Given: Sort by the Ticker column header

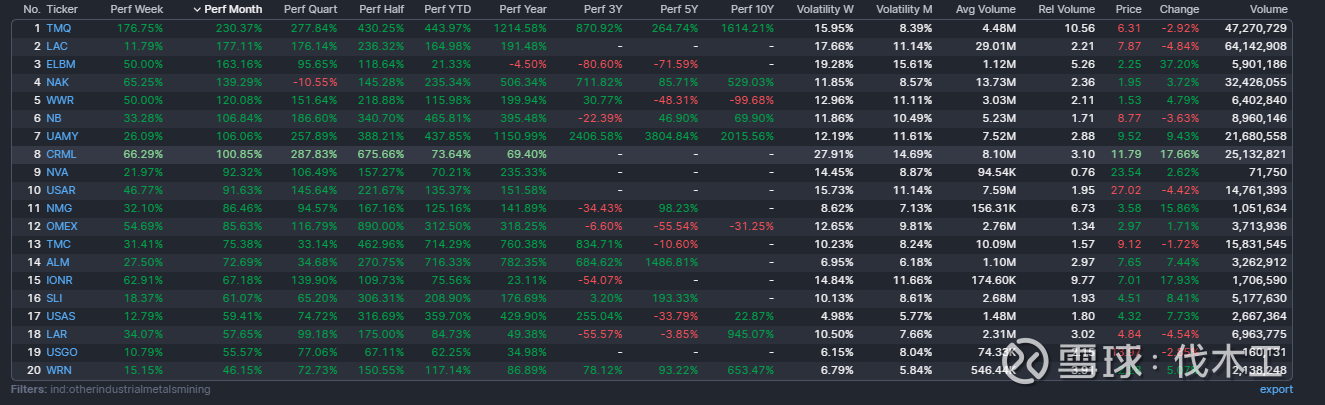Looking at the screenshot, I should click(62, 9).
